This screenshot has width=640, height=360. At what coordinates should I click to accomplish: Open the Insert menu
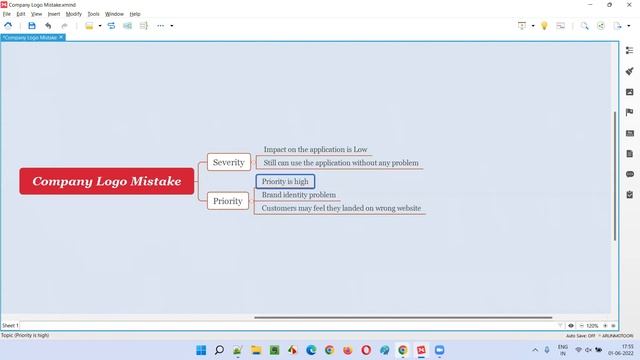tap(54, 14)
